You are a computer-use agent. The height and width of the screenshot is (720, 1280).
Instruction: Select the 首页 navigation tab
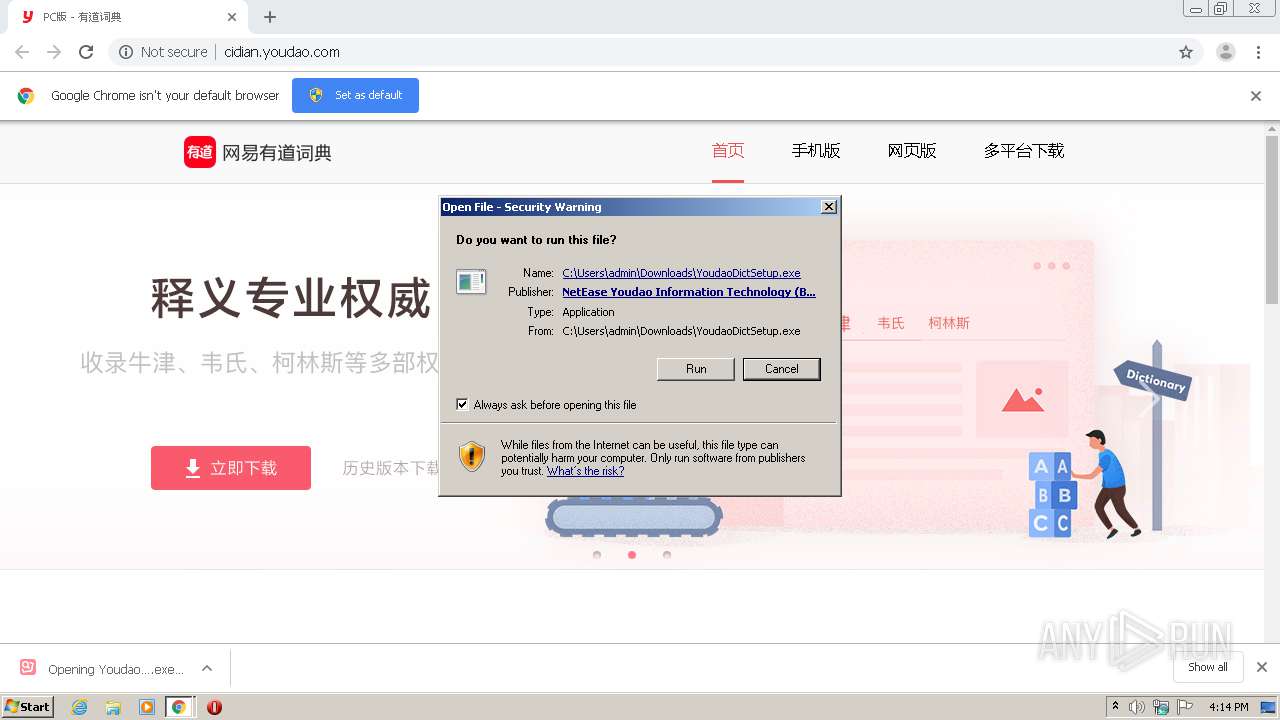728,151
